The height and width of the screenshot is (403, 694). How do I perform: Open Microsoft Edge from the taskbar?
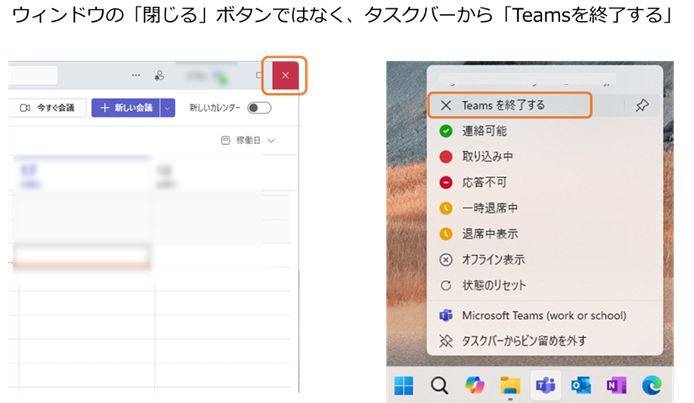tap(652, 386)
